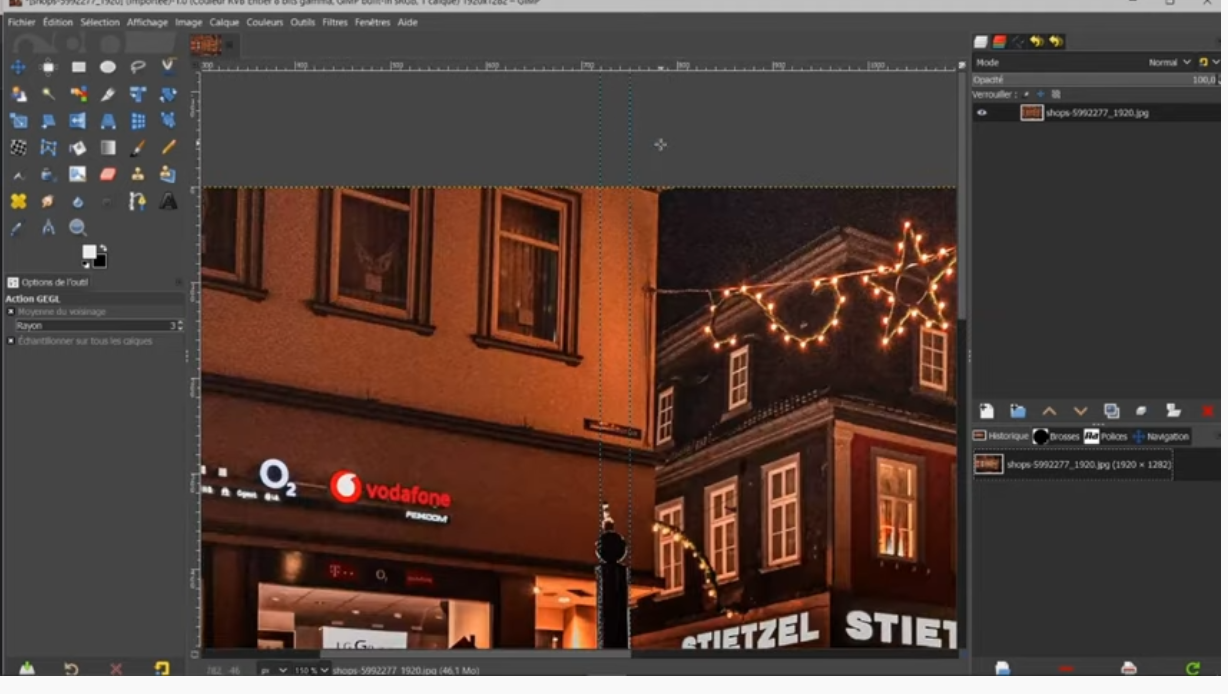1228x694 pixels.
Task: Delete the layer with the red X
Action: (1207, 411)
